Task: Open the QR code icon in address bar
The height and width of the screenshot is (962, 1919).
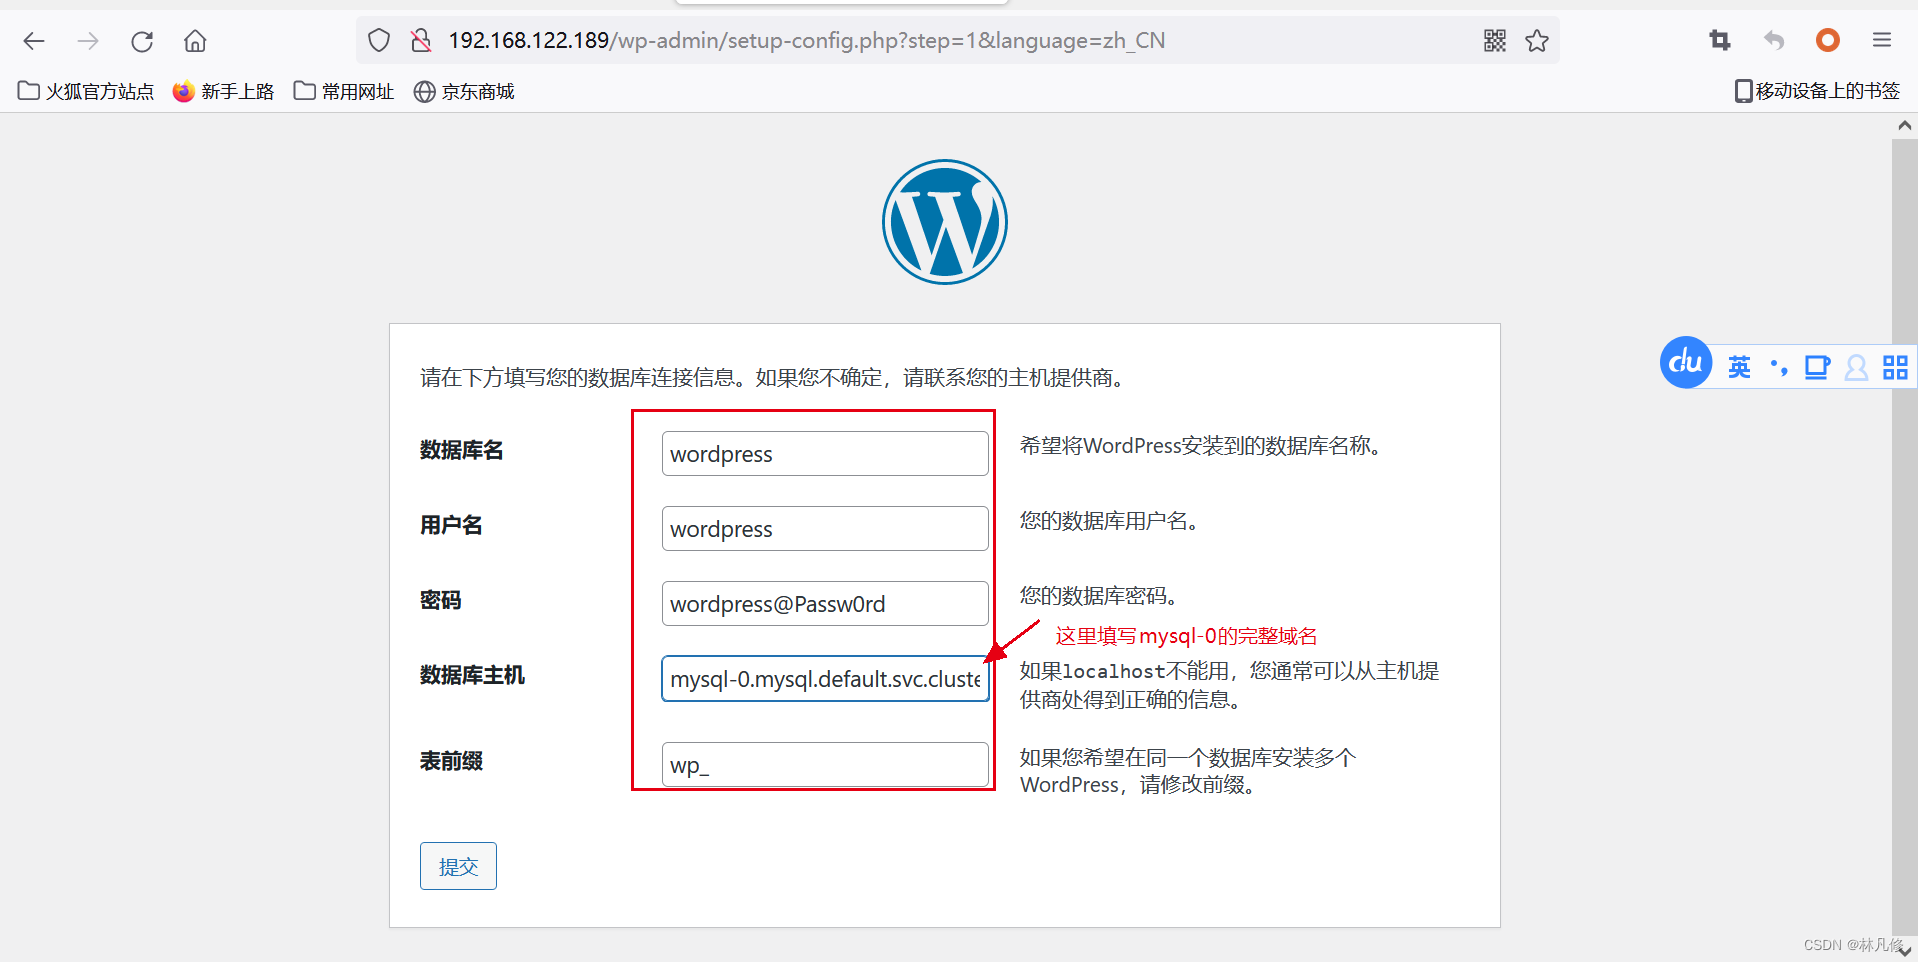Action: coord(1495,41)
